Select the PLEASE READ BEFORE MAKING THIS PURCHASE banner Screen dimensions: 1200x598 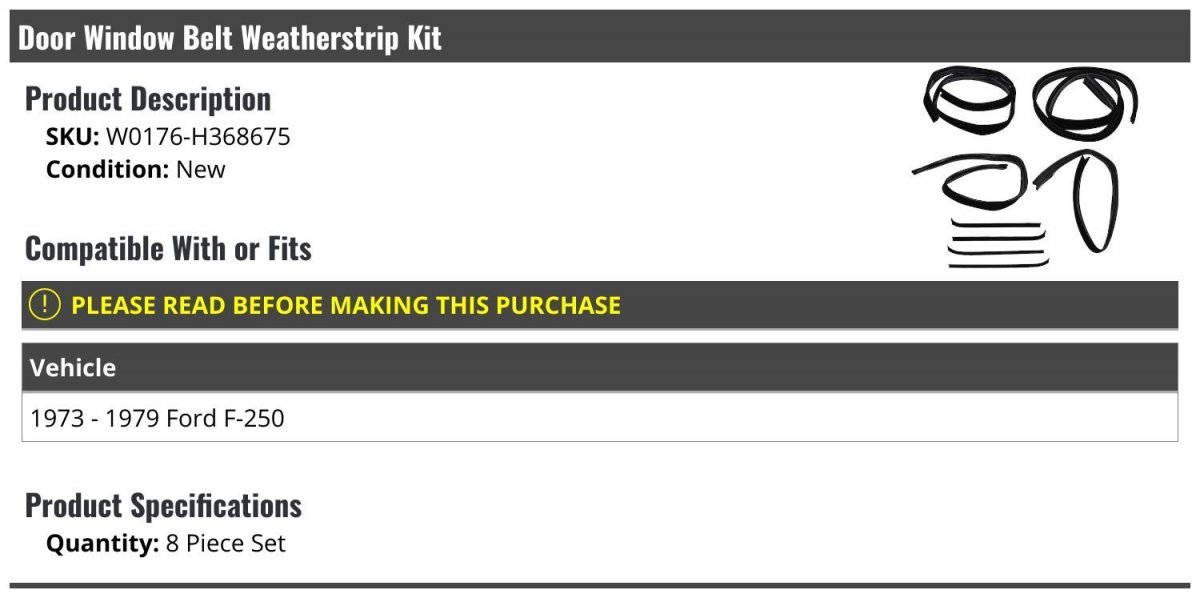coord(346,305)
